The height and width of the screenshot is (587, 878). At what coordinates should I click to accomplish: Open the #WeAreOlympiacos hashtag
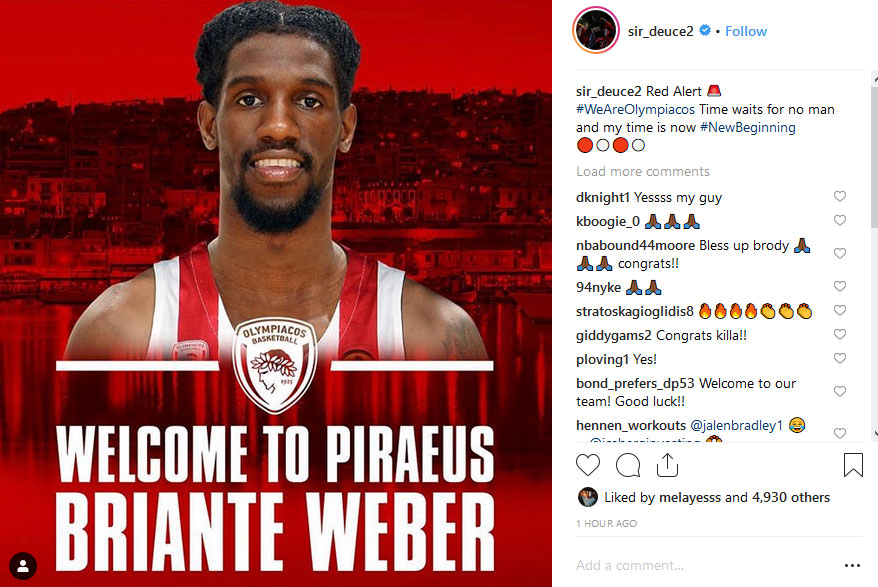point(636,109)
